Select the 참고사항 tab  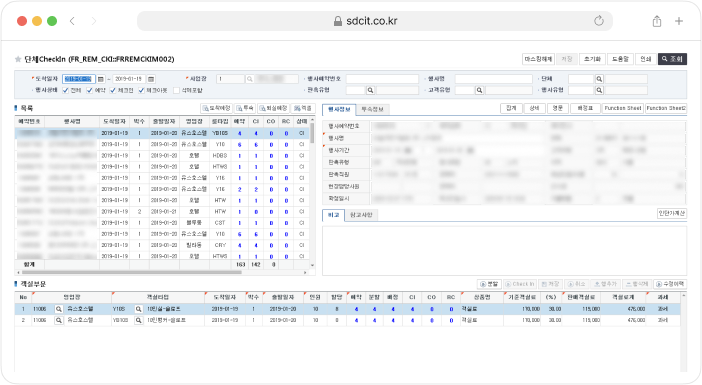tap(361, 215)
